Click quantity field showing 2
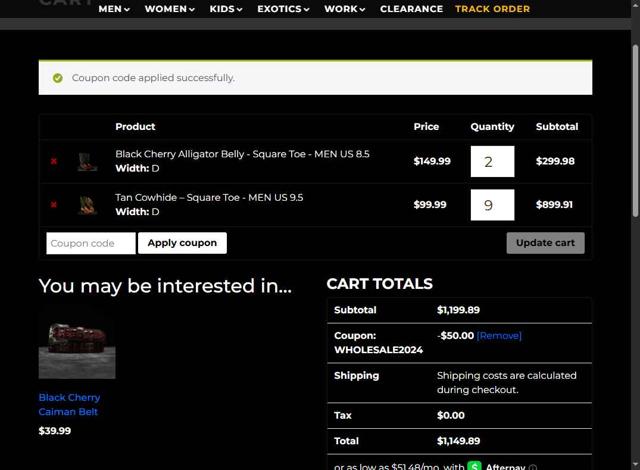The height and width of the screenshot is (470, 640). click(492, 162)
